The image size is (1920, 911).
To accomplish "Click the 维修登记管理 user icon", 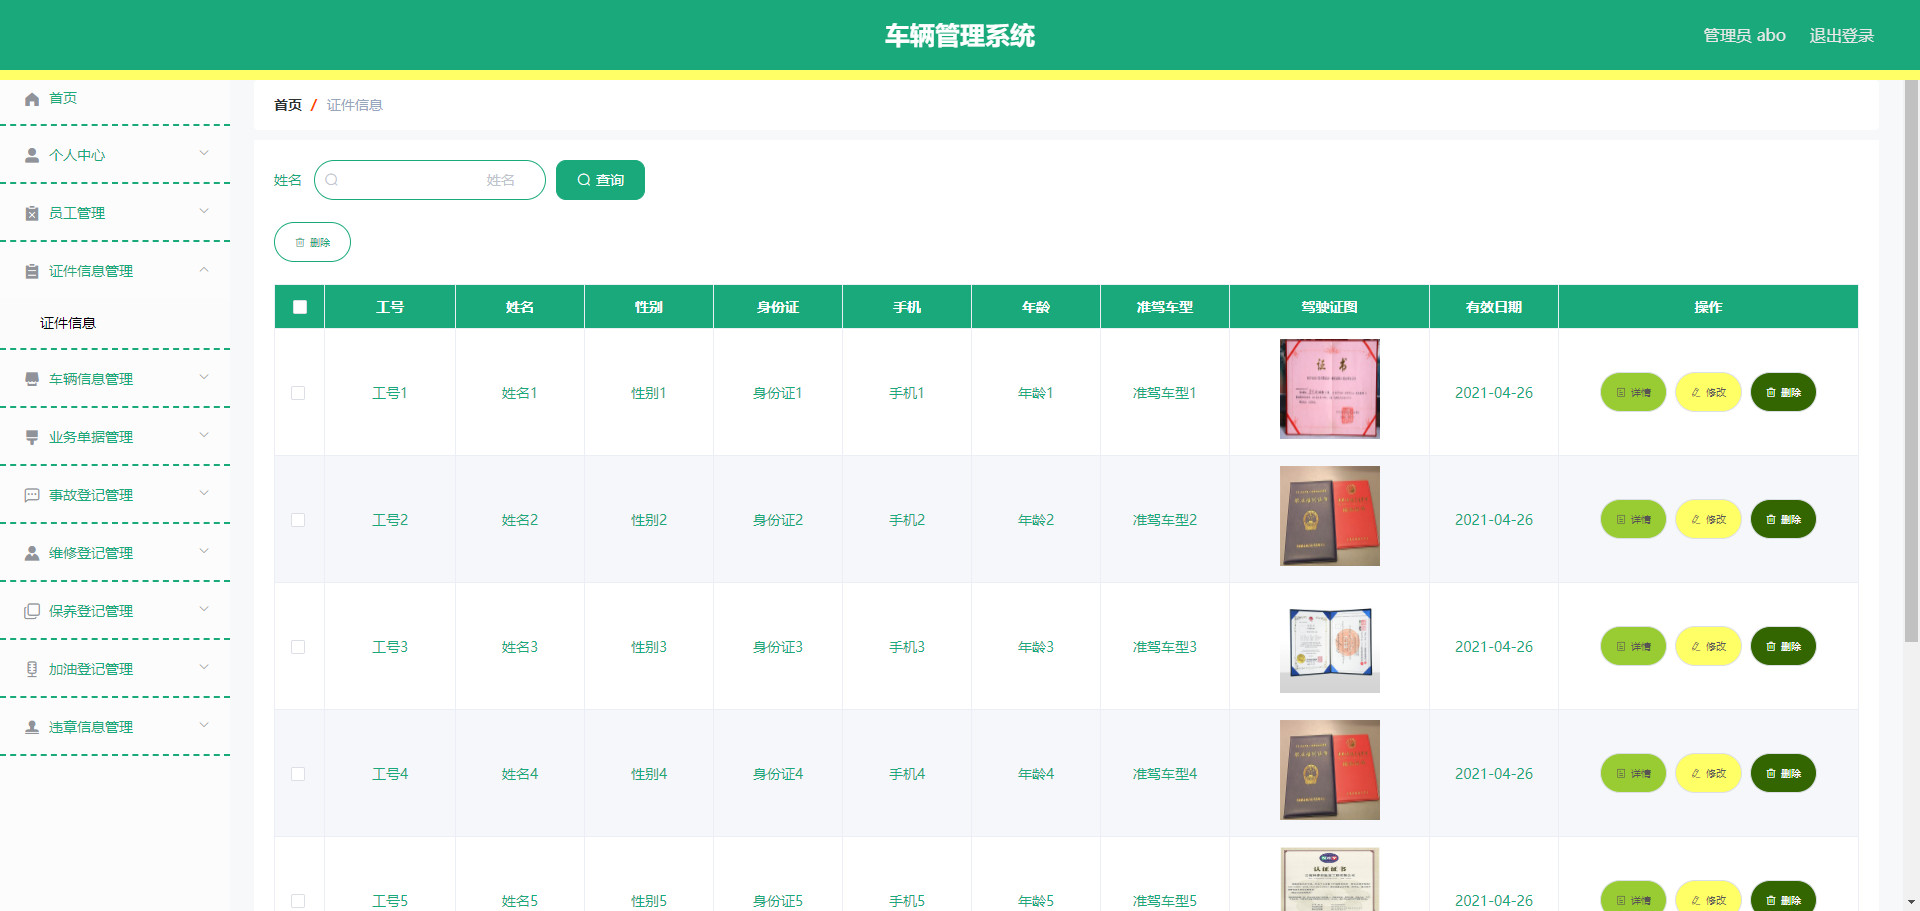I will (x=32, y=553).
